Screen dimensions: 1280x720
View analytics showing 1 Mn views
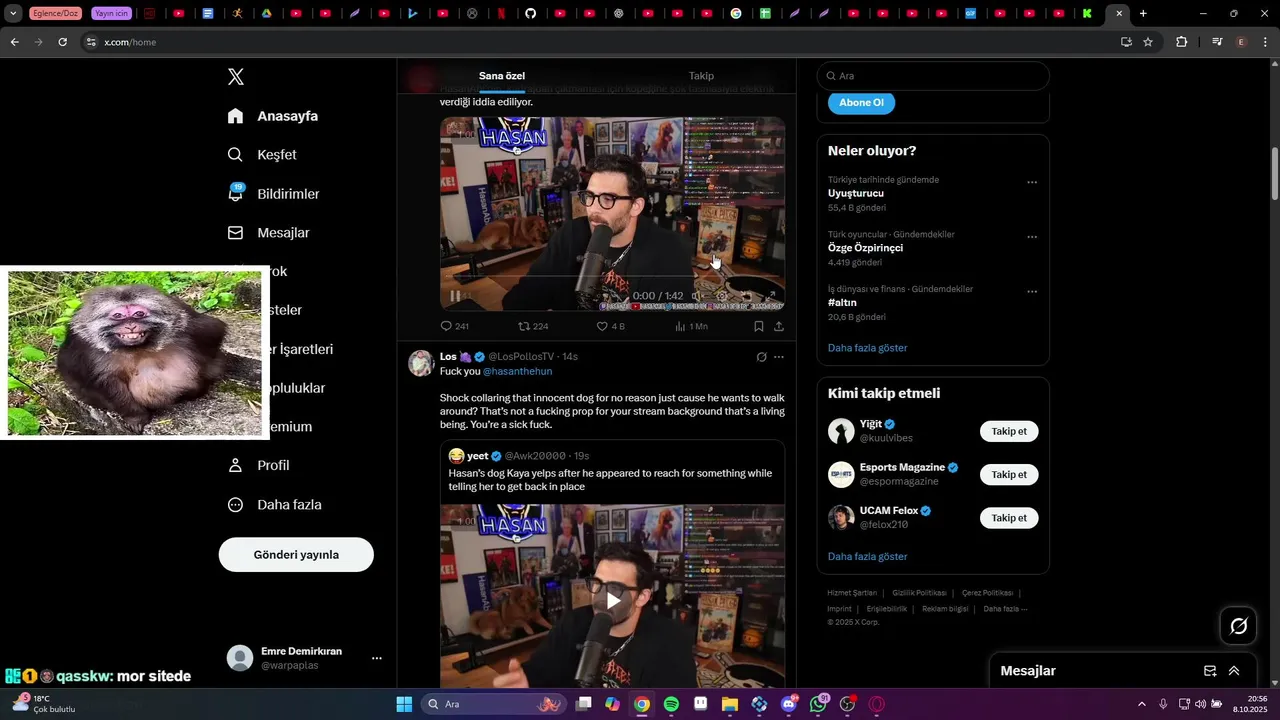point(691,326)
